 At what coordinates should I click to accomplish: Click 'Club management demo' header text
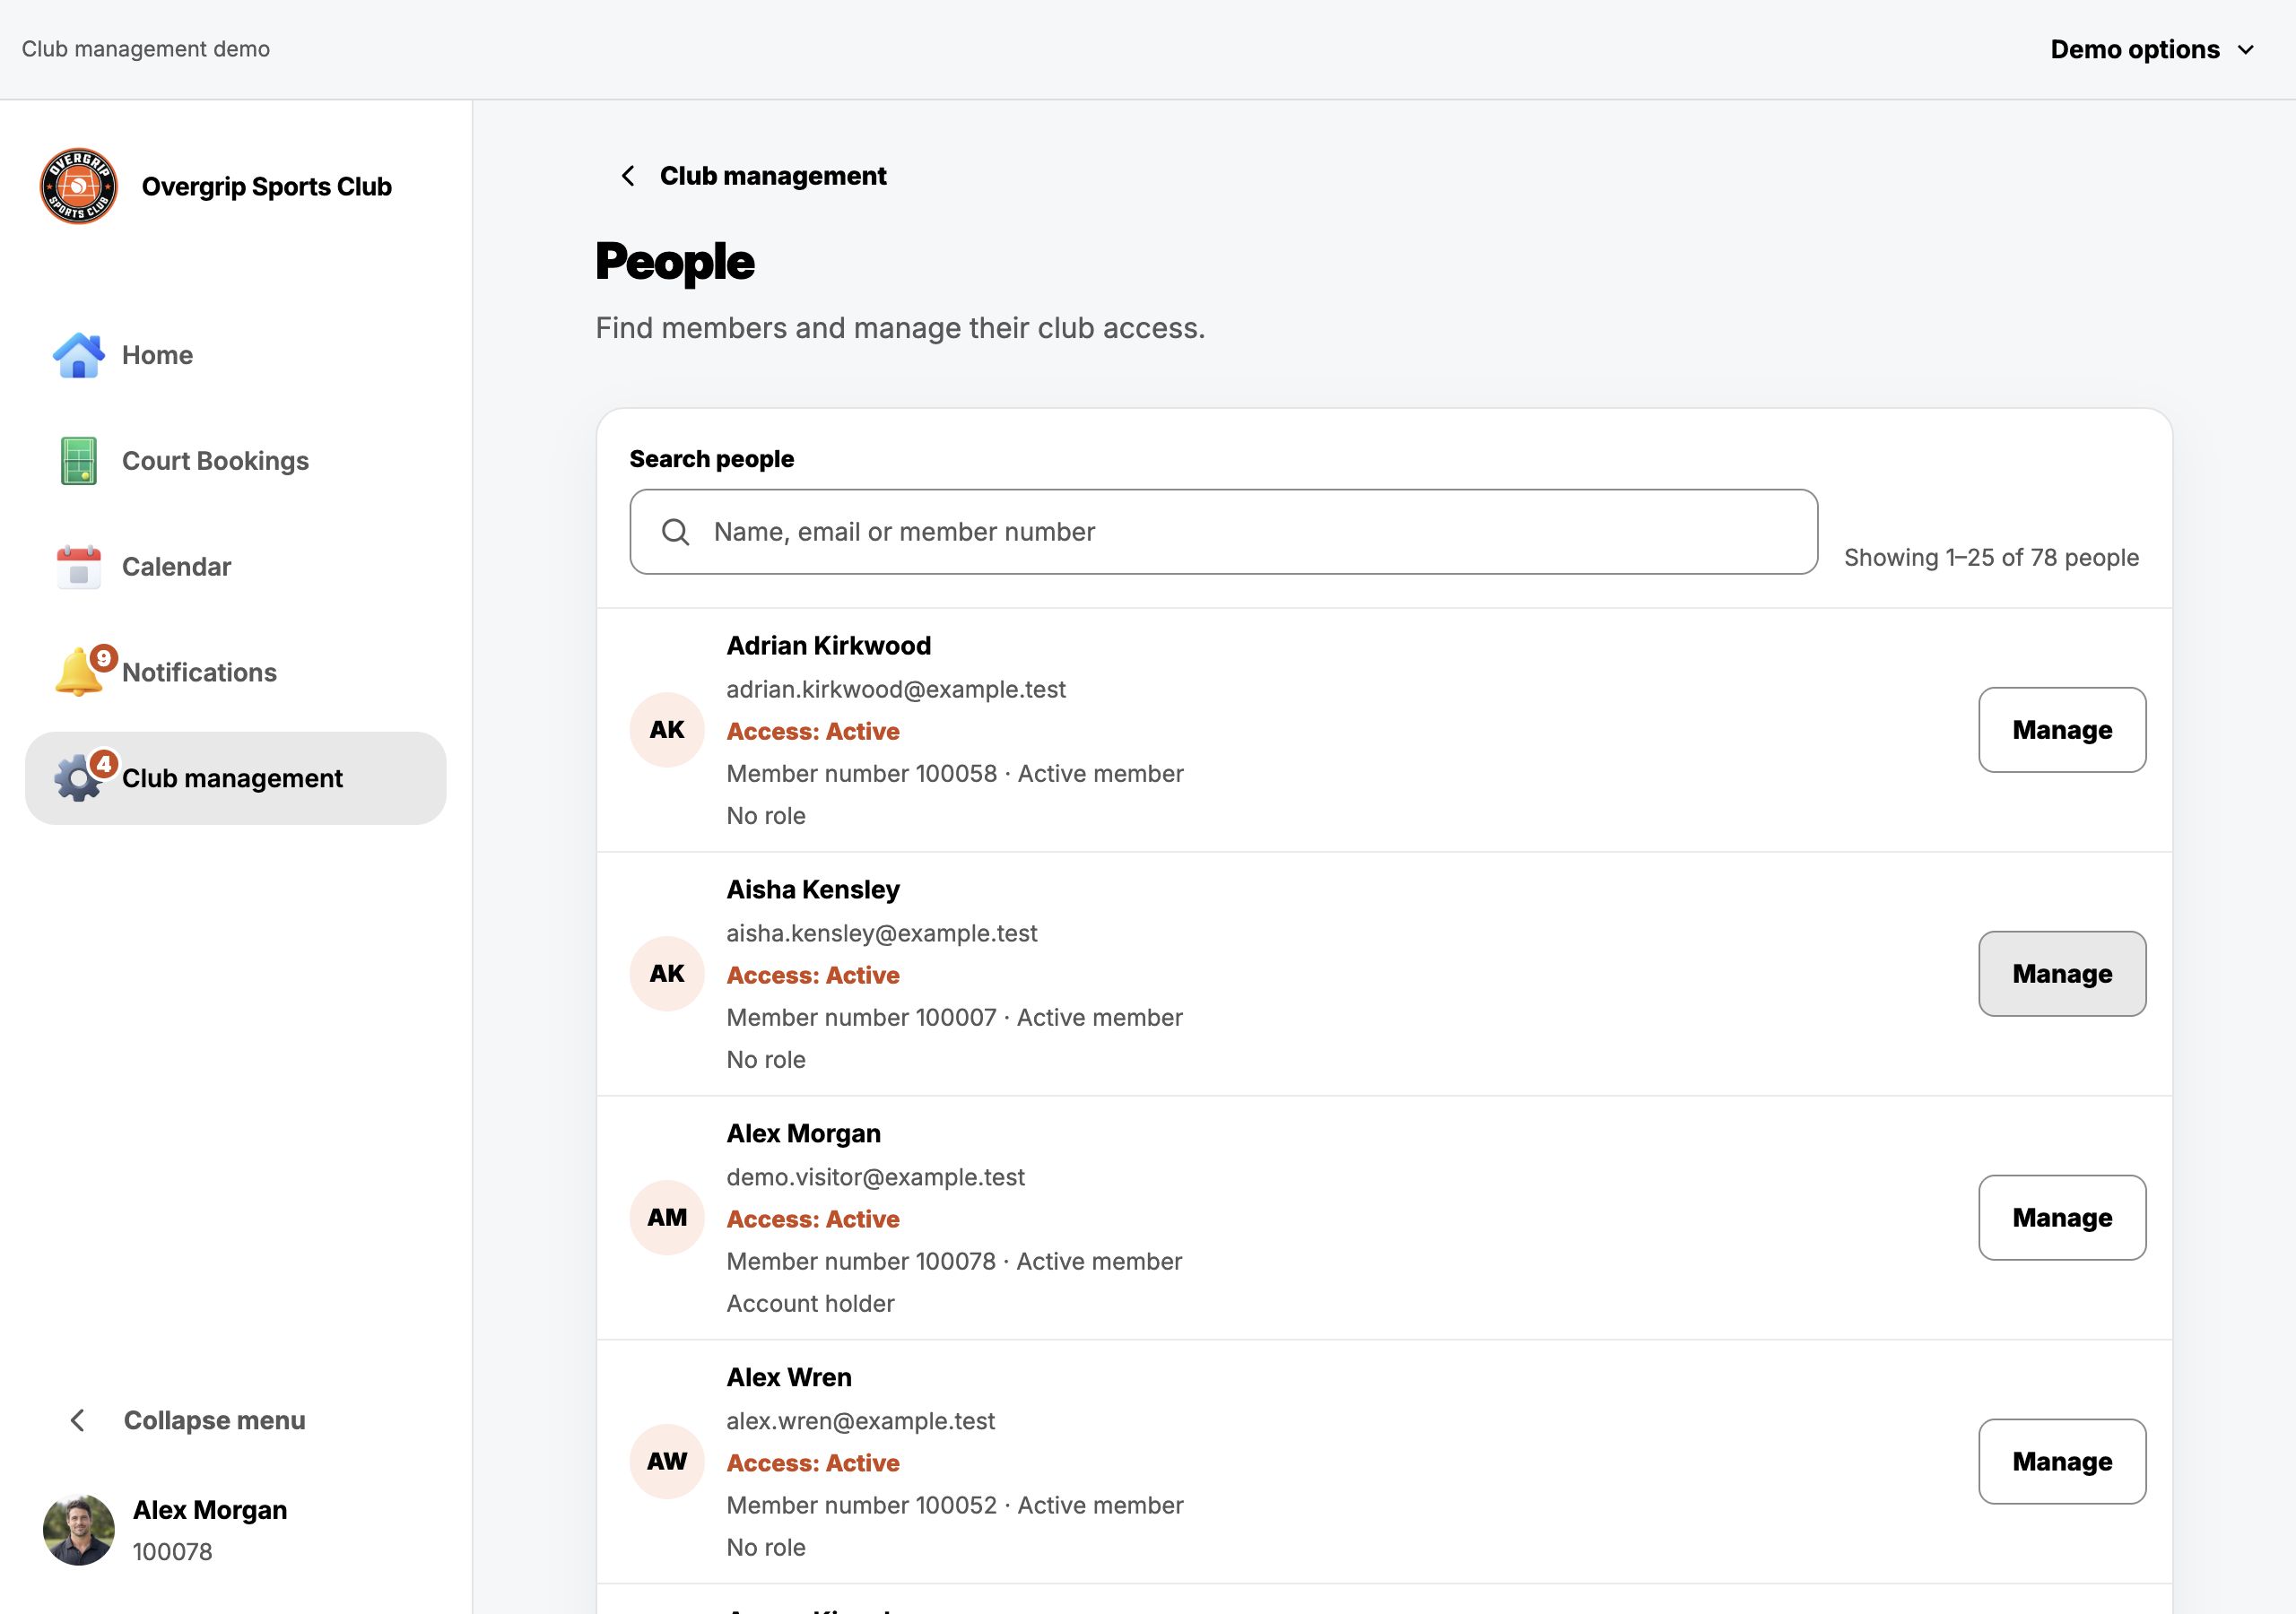point(146,49)
